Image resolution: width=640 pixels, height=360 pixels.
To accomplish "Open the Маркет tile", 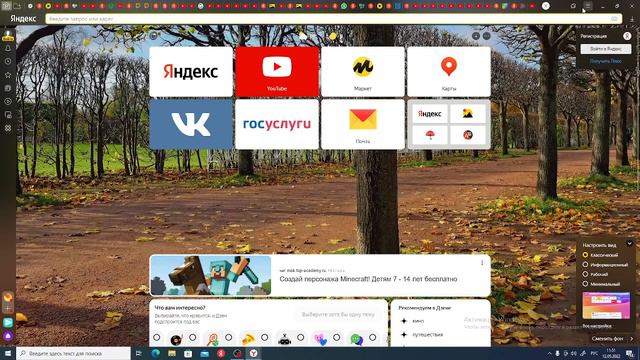I will pyautogui.click(x=363, y=72).
